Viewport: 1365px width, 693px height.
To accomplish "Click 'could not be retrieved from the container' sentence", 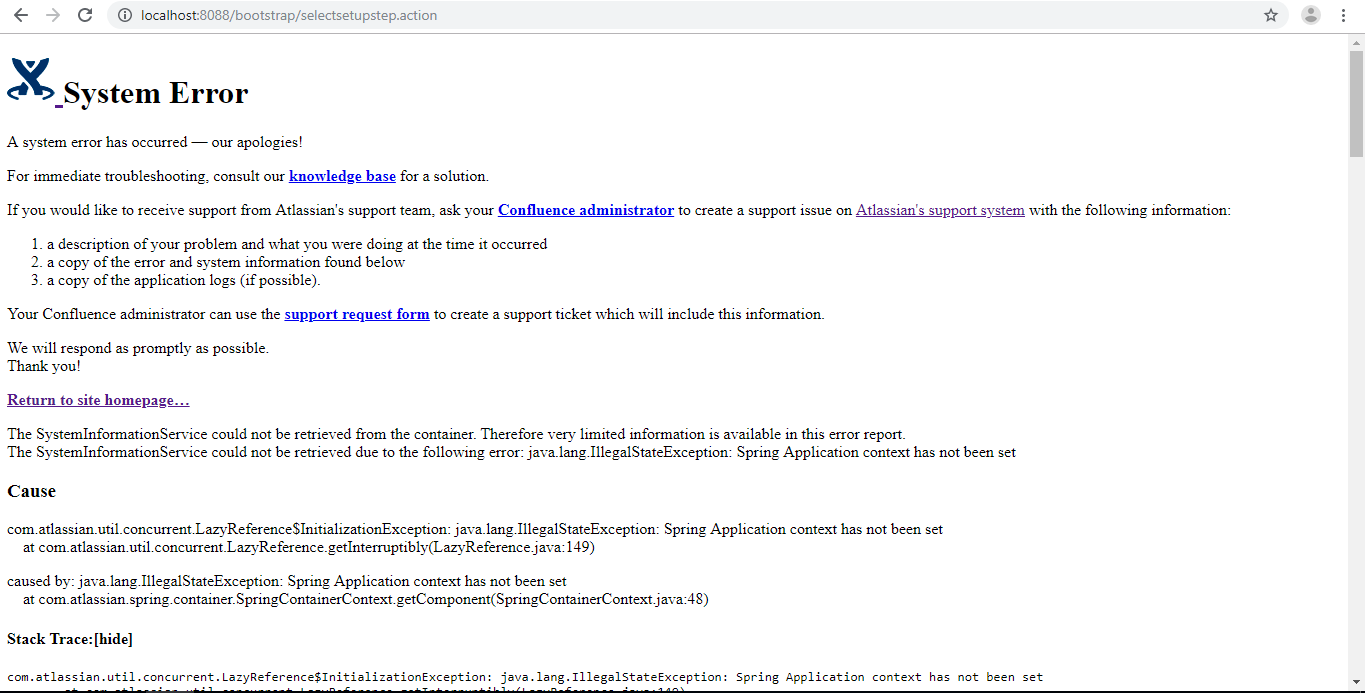I will (x=456, y=434).
